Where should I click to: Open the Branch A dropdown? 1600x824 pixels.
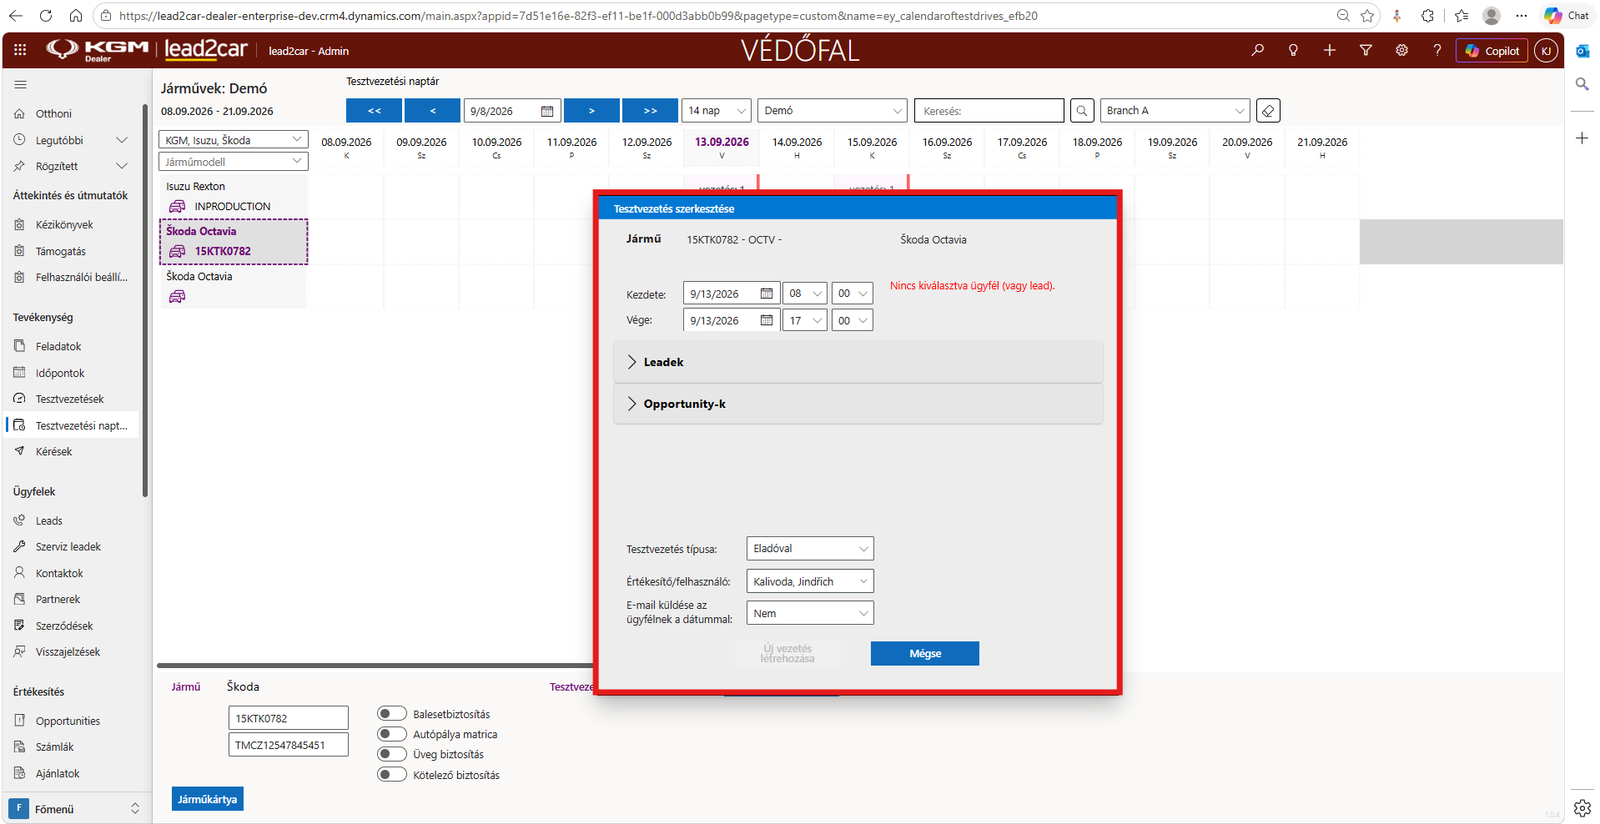tap(1175, 111)
